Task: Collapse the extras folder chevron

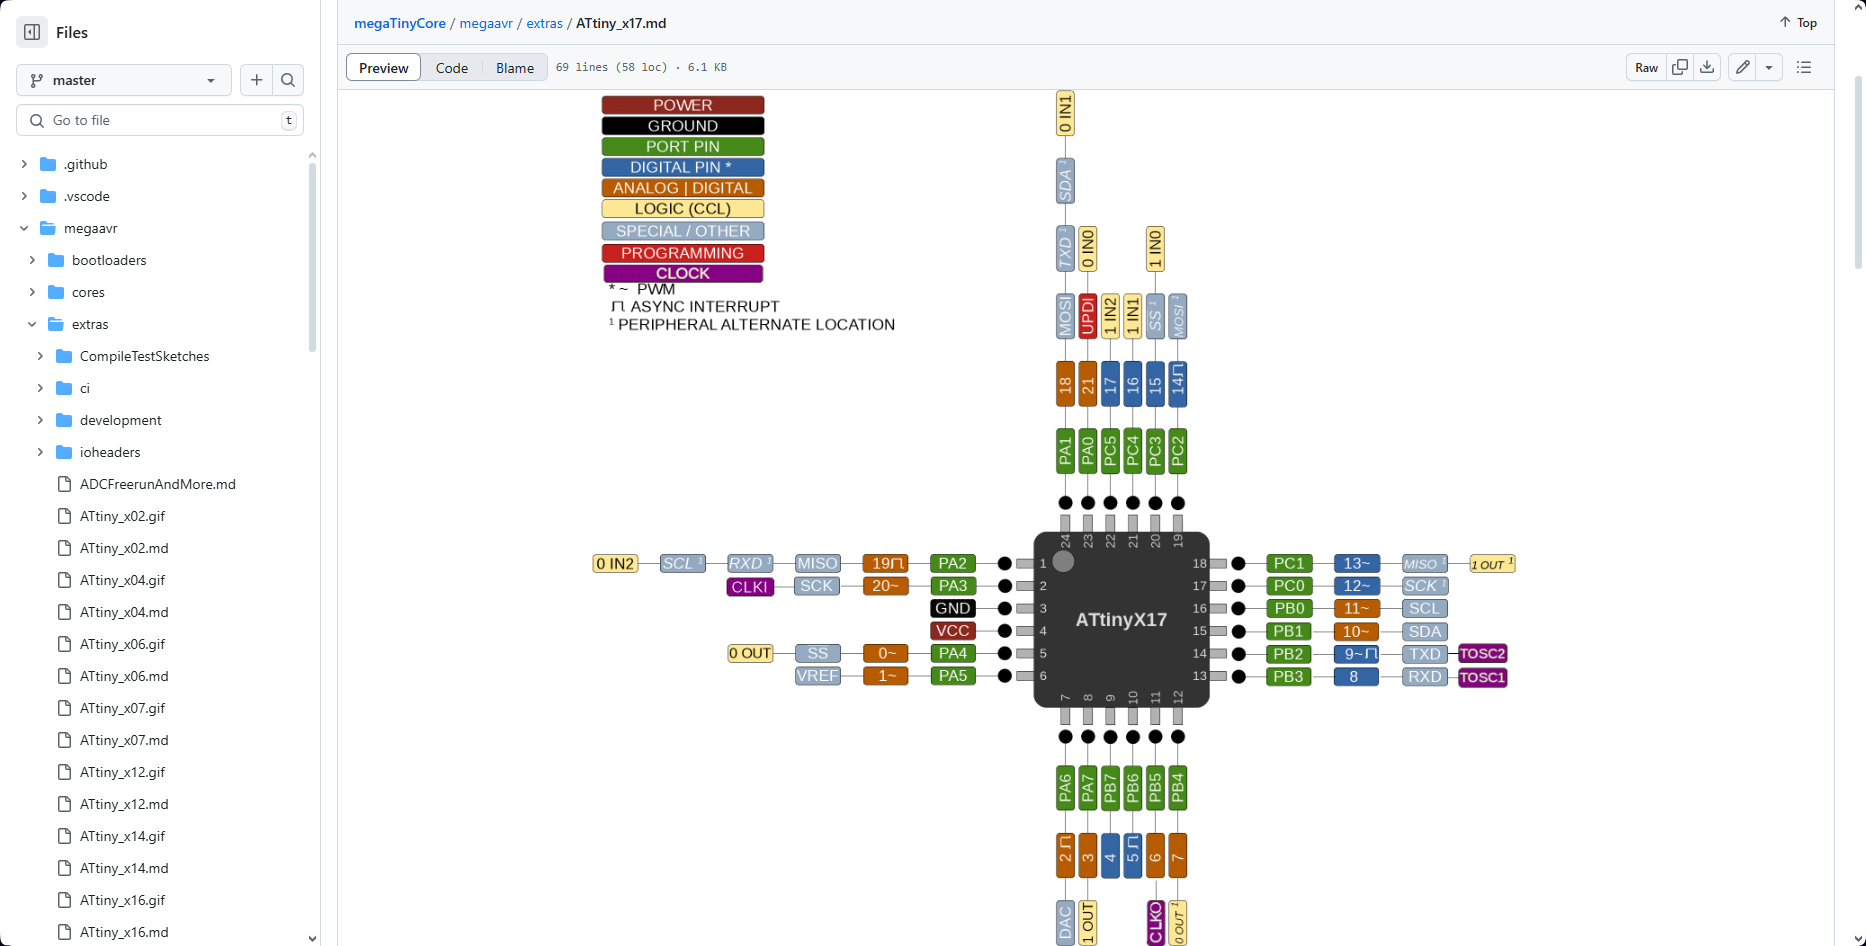Action: click(x=32, y=324)
